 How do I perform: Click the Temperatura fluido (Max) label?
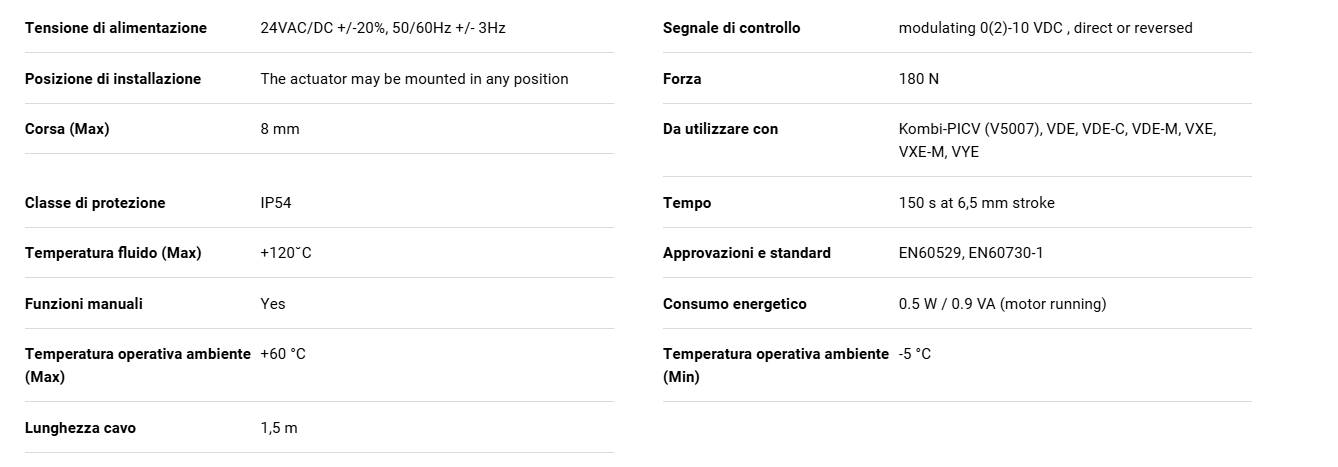(113, 253)
